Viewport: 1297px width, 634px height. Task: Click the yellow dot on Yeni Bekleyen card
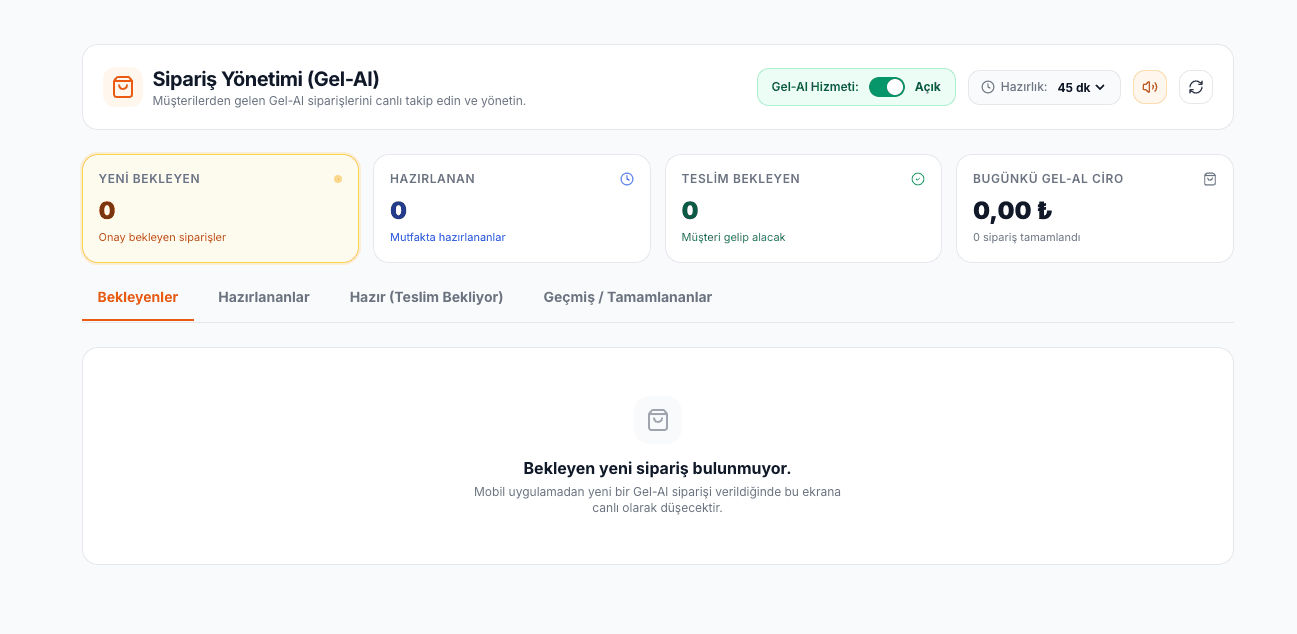point(338,179)
